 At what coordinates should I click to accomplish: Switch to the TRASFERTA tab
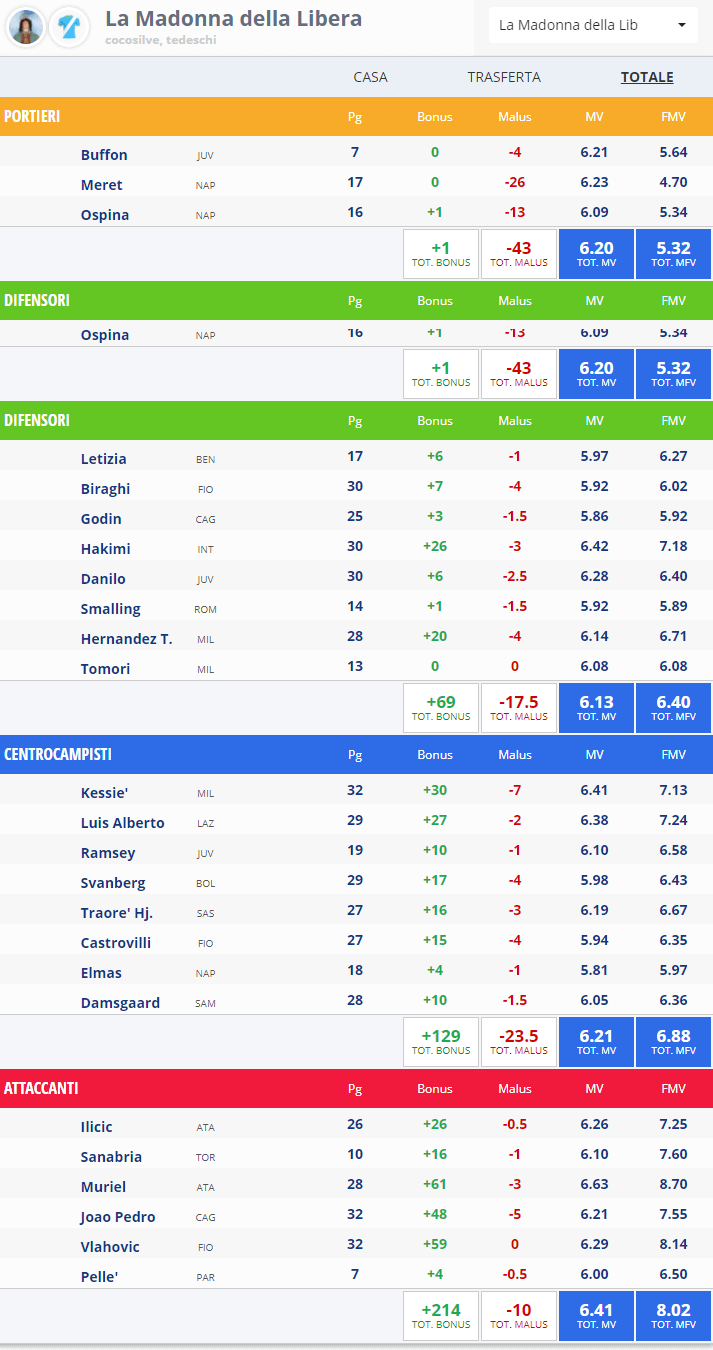click(504, 77)
